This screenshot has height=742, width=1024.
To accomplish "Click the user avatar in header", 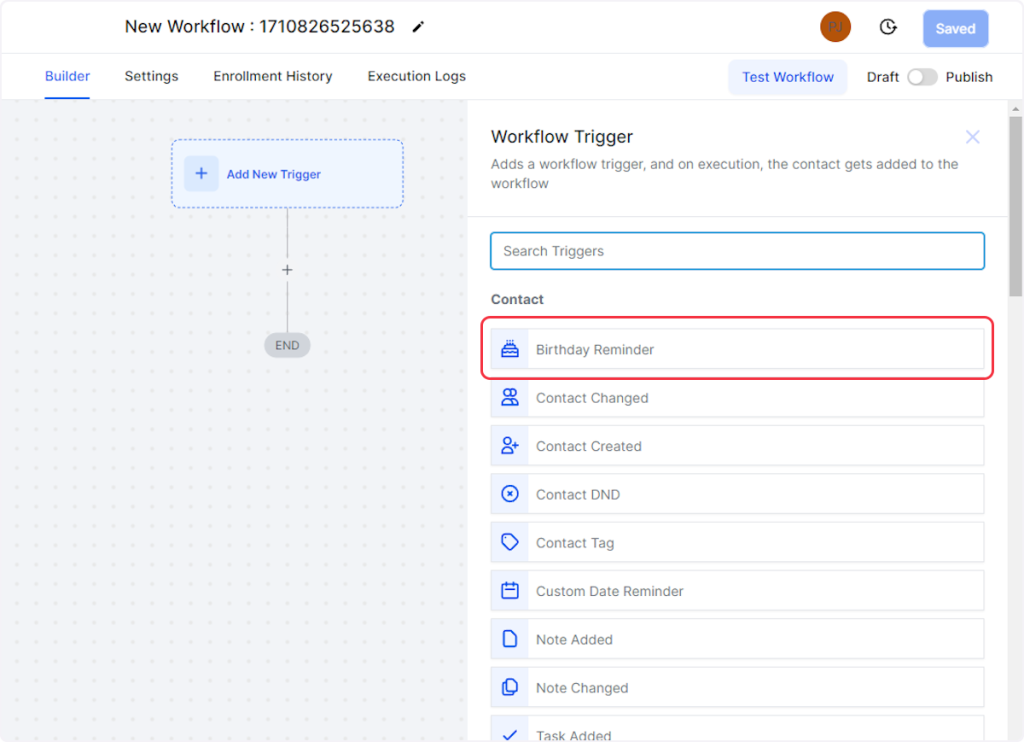I will (x=835, y=27).
